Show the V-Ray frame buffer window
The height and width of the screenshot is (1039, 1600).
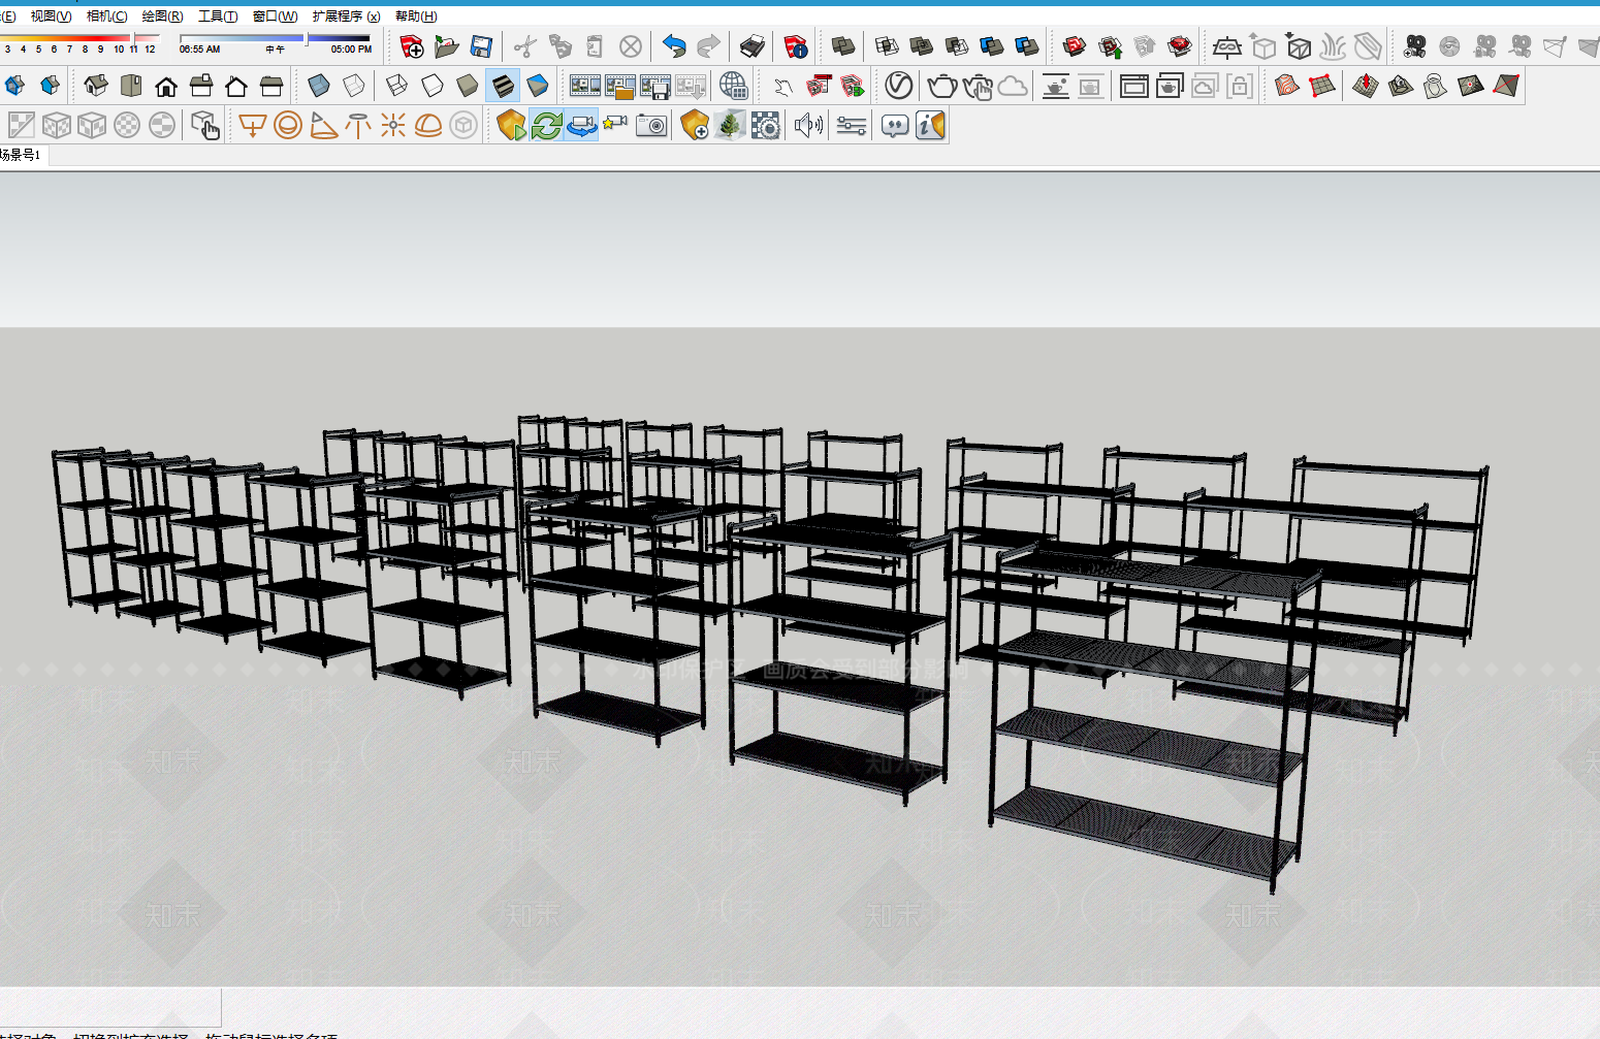(1133, 86)
